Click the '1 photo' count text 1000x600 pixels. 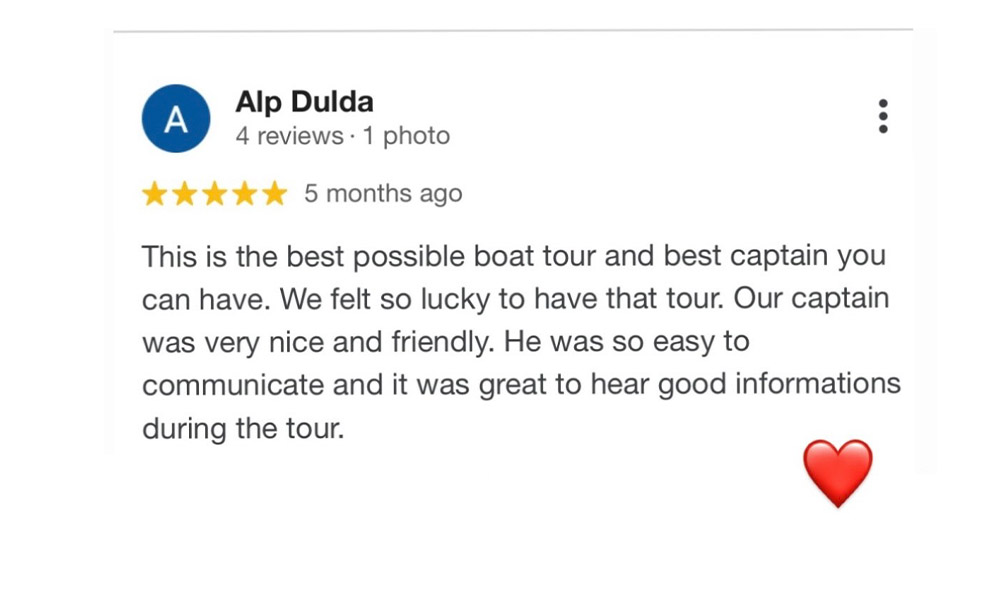pos(406,136)
